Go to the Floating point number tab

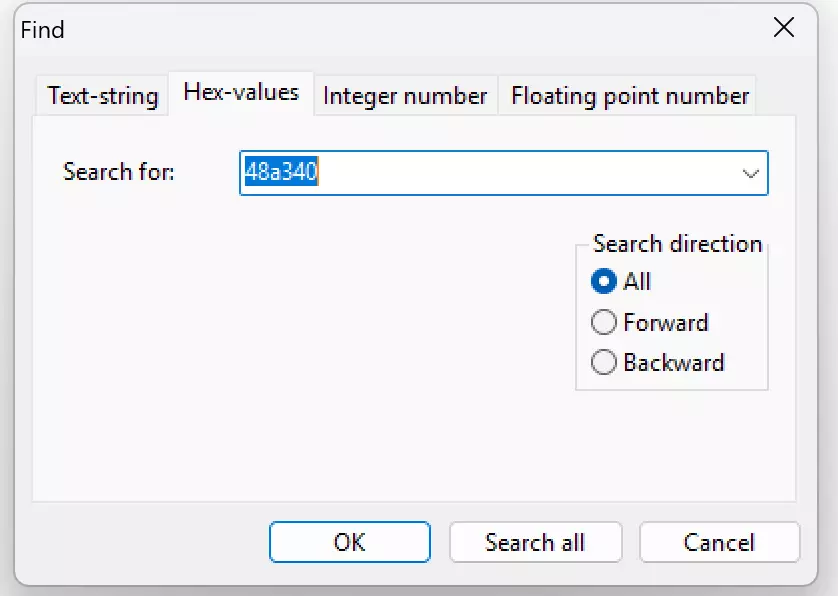click(x=629, y=96)
